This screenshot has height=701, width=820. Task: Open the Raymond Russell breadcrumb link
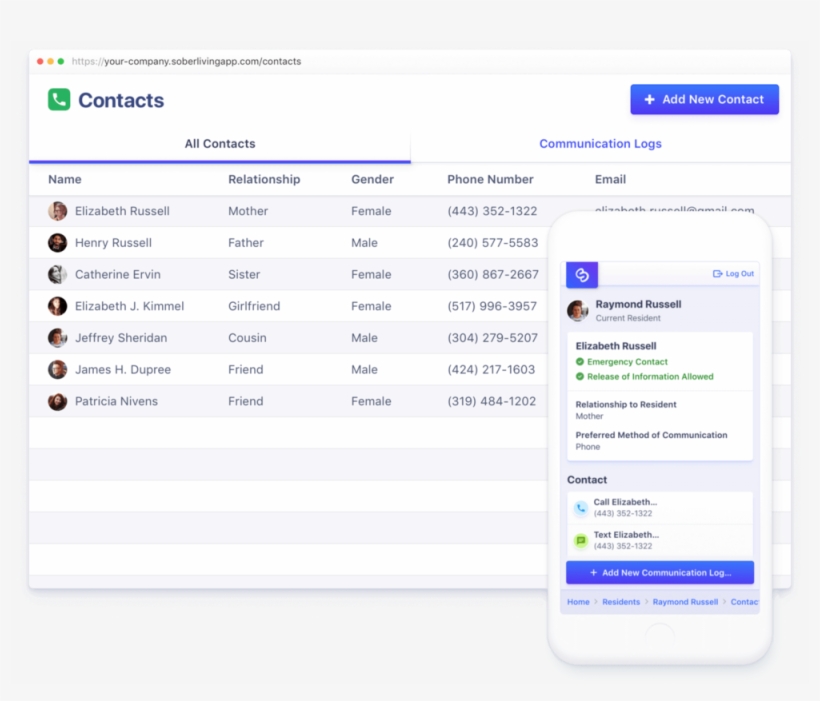[685, 601]
